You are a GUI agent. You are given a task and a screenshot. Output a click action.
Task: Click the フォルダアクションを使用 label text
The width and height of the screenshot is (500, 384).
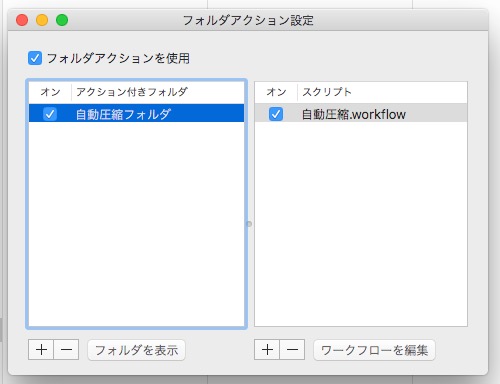coord(118,58)
